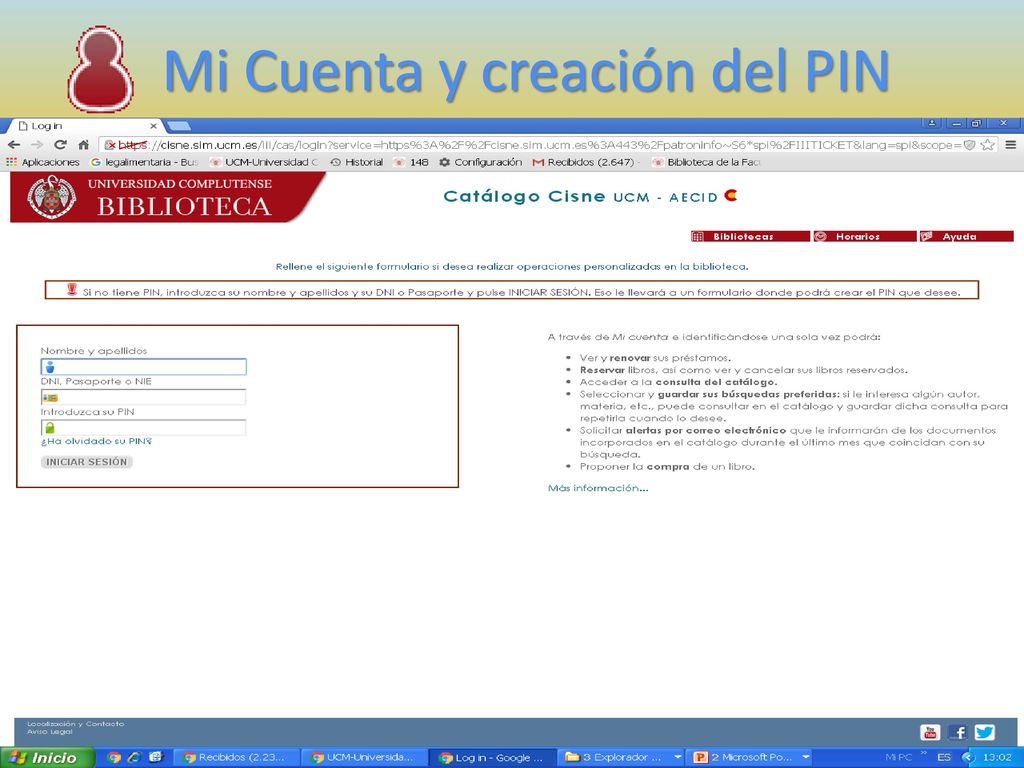Open the Recibidos Gmail bookmark
The width and height of the screenshot is (1024, 768).
pyautogui.click(x=585, y=162)
